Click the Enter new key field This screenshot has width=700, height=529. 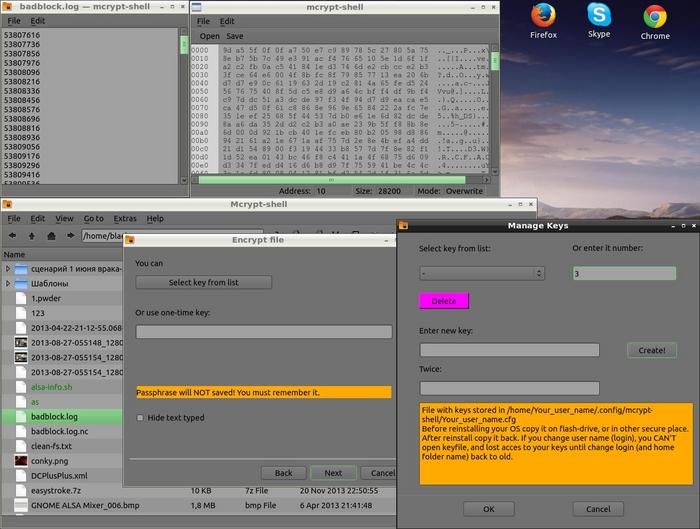pyautogui.click(x=509, y=350)
